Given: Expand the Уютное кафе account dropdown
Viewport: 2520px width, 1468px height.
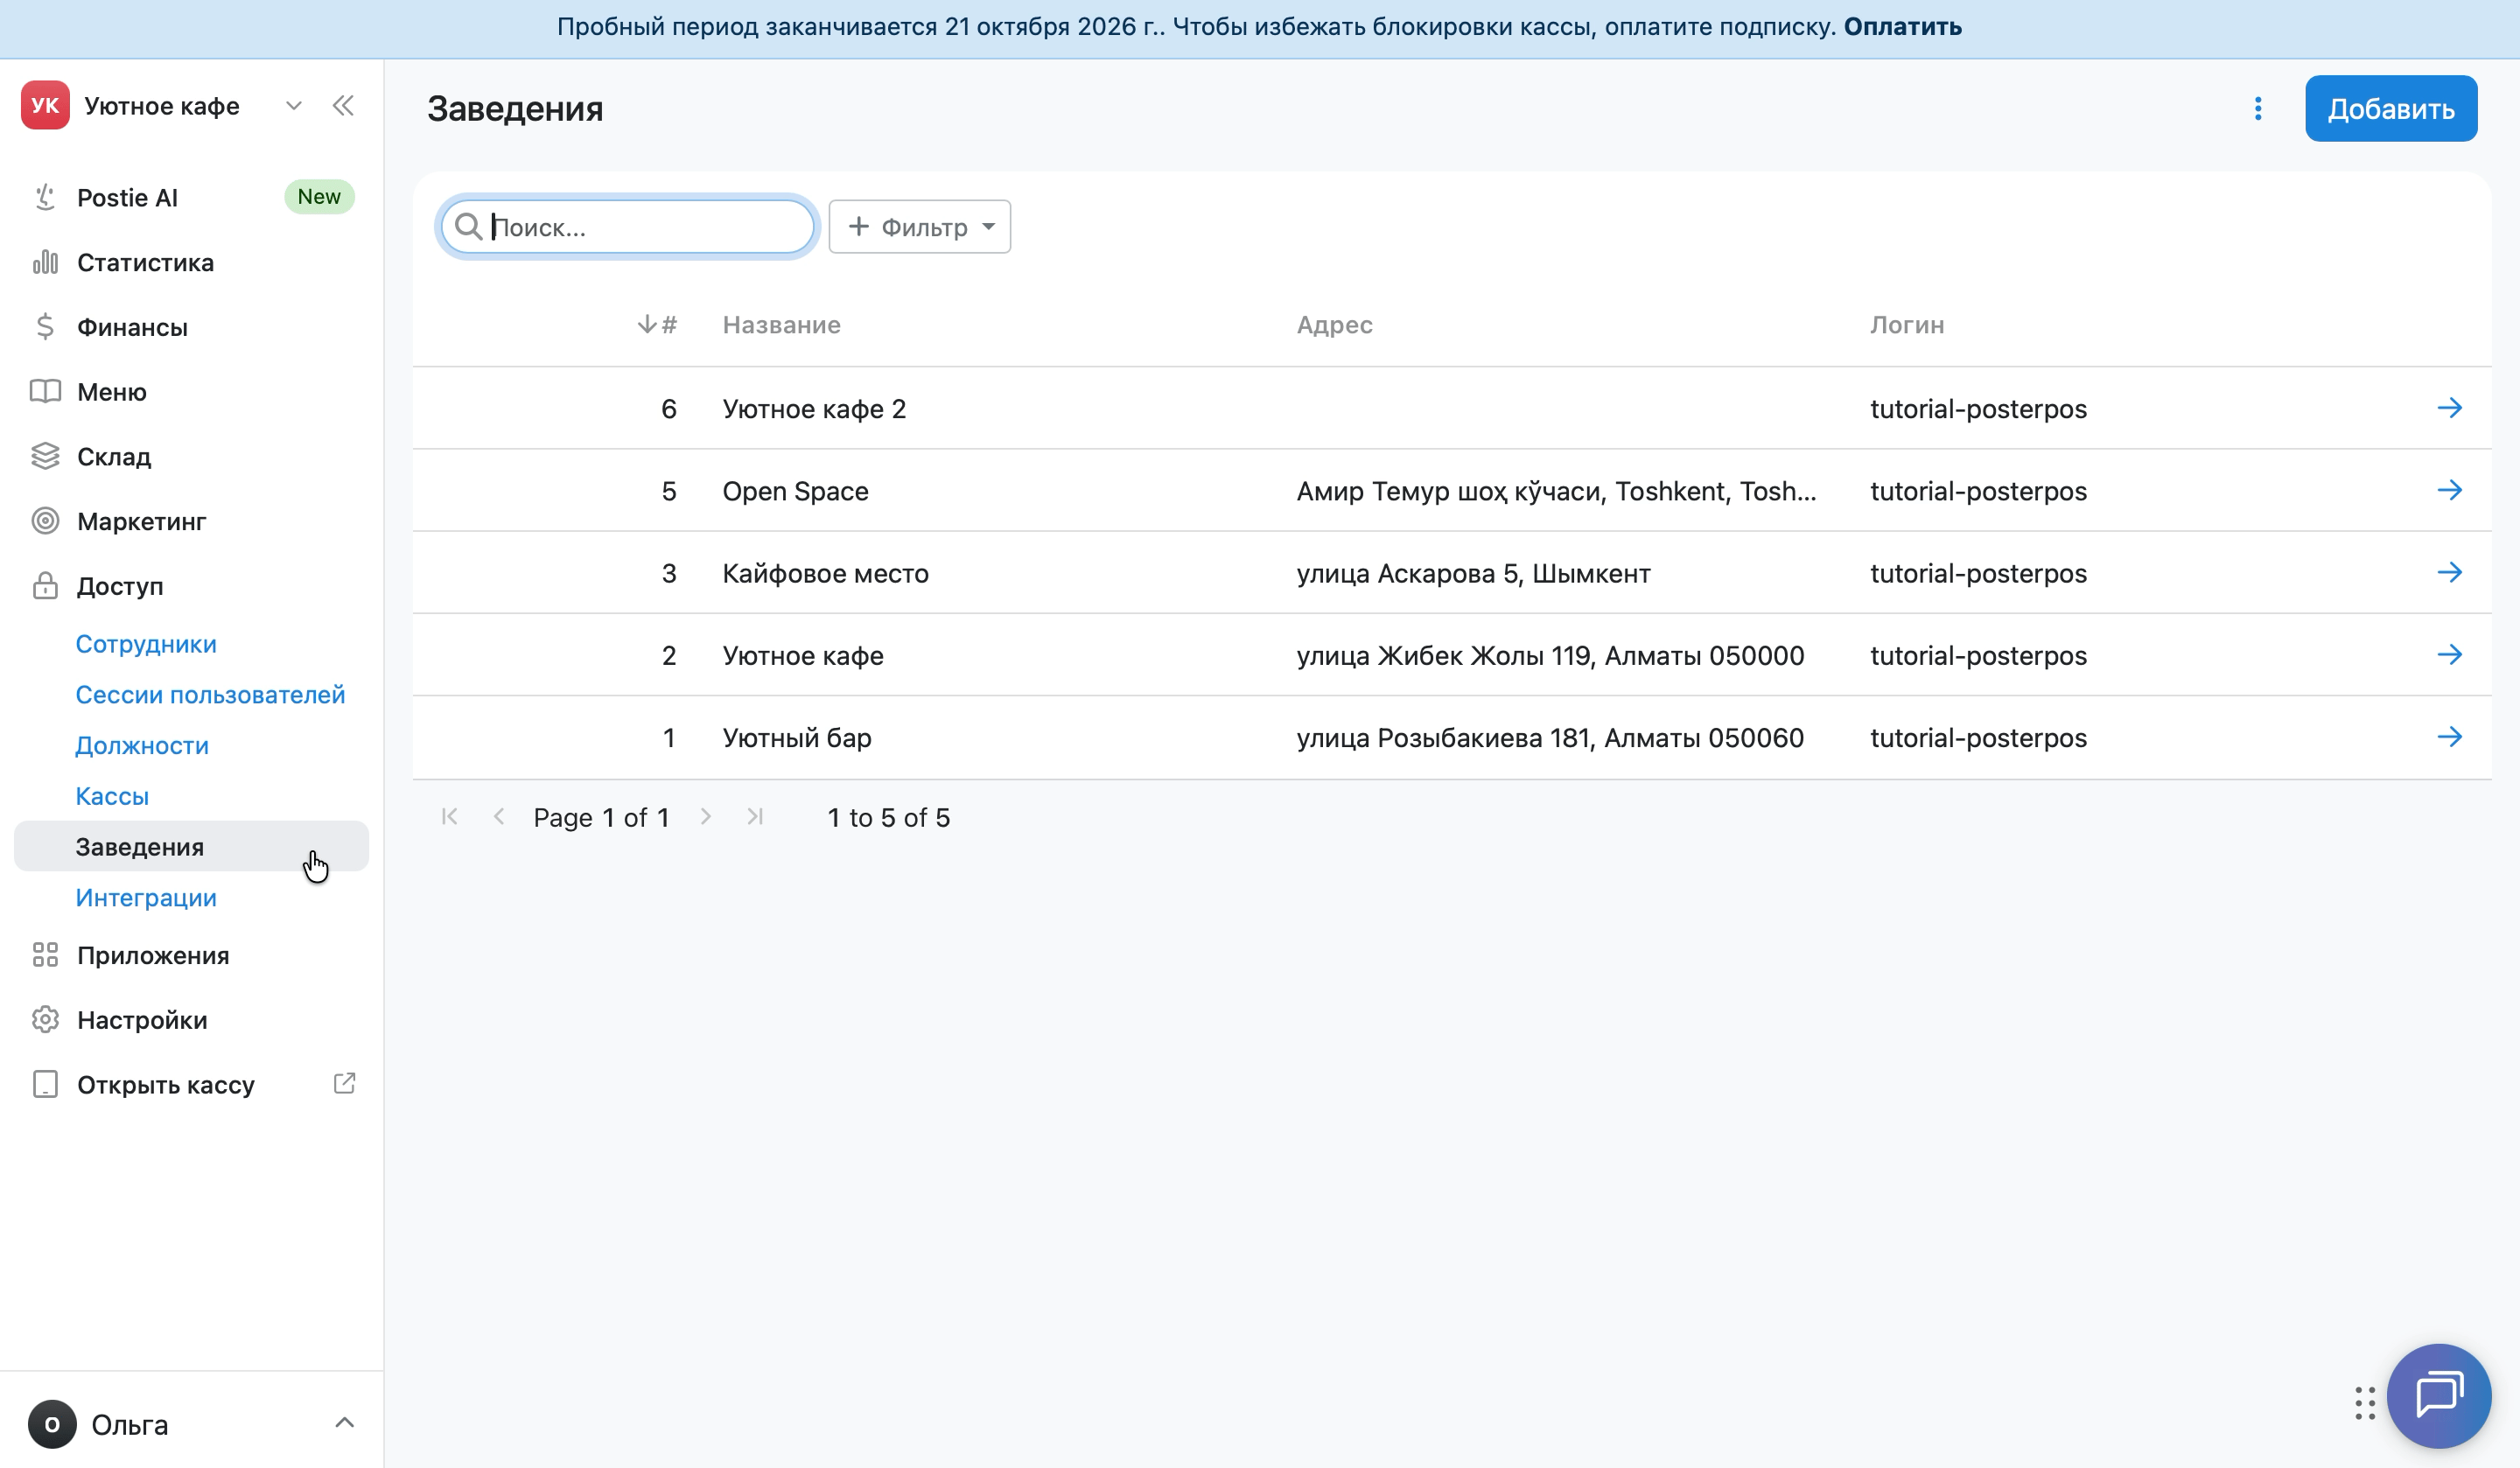Looking at the screenshot, I should (x=293, y=106).
